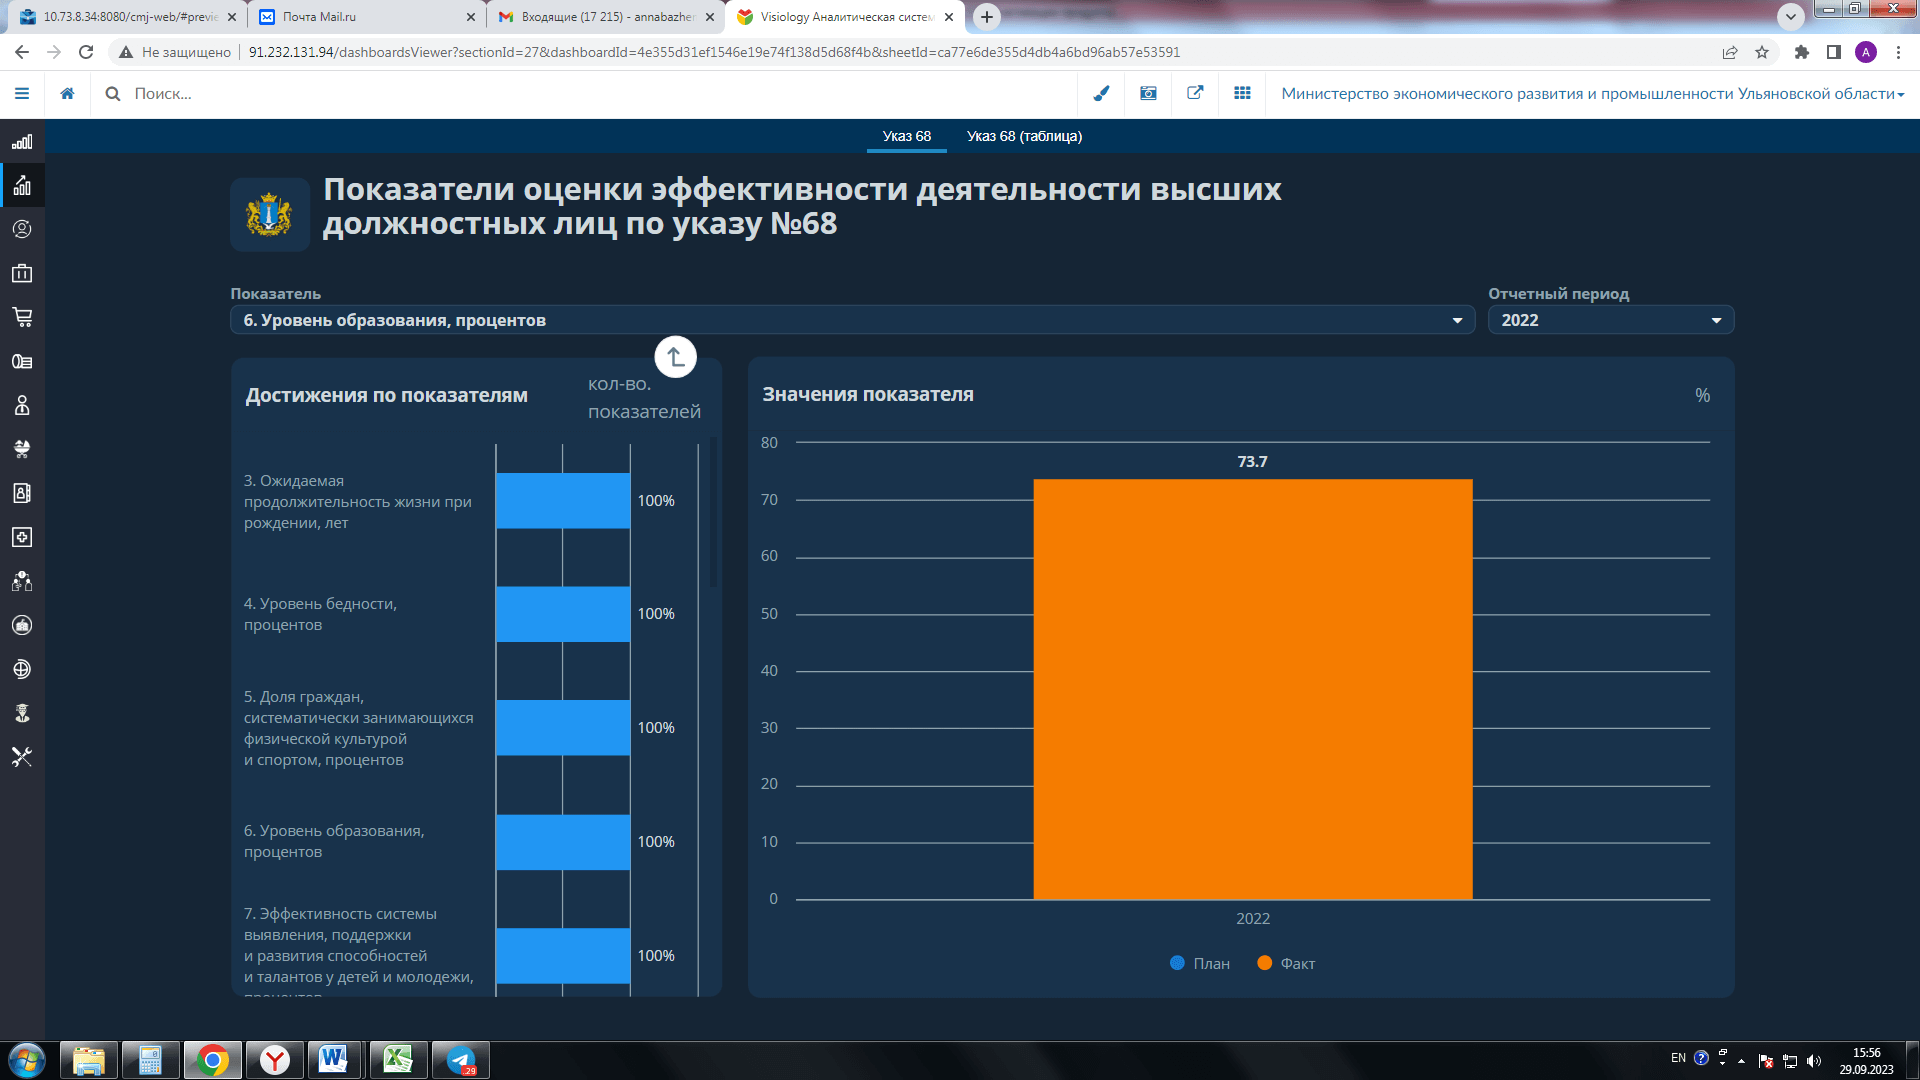
Task: Open the medical cross sidebar icon
Action: 22,537
